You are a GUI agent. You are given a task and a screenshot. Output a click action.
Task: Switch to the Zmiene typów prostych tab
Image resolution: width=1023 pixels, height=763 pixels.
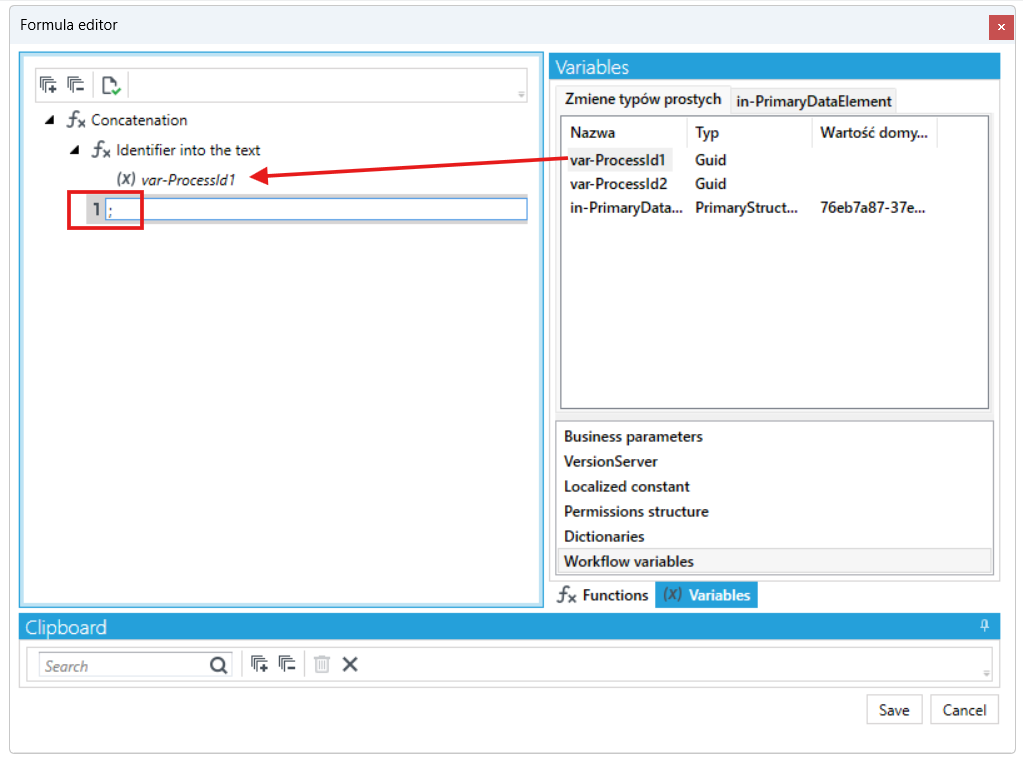643,99
